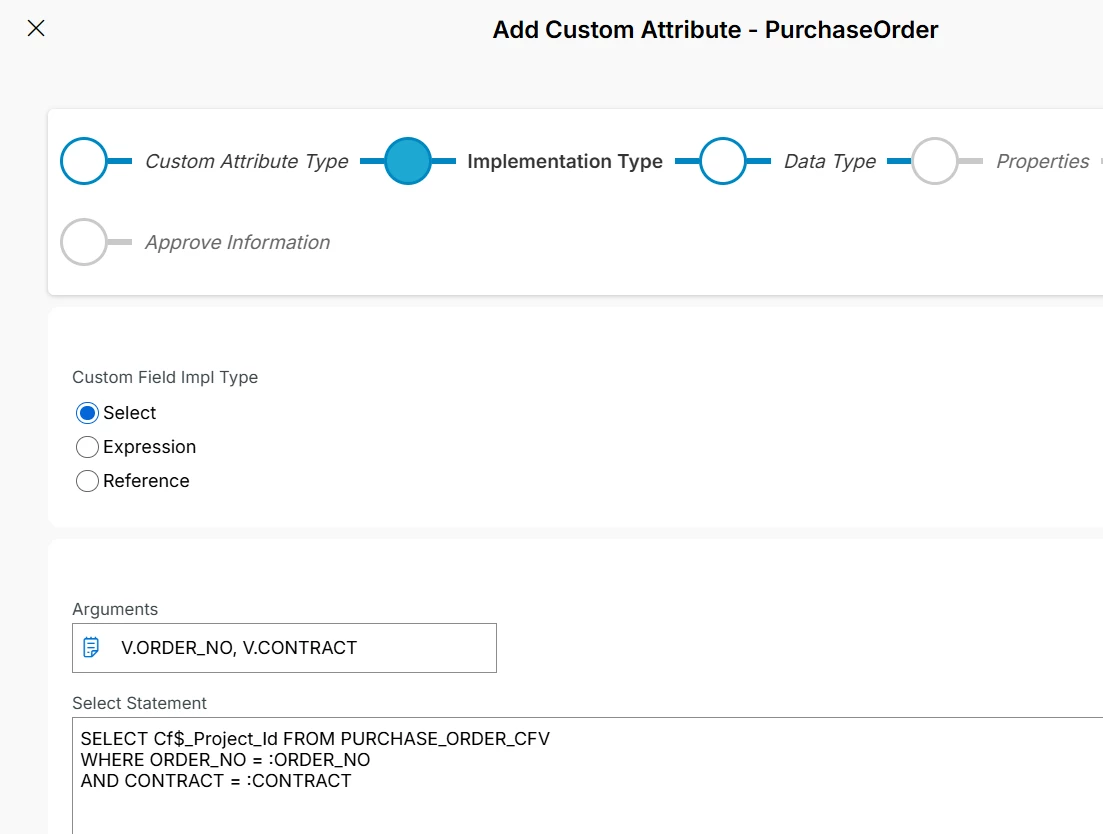
Task: Click the Select Statement field label
Action: [139, 703]
